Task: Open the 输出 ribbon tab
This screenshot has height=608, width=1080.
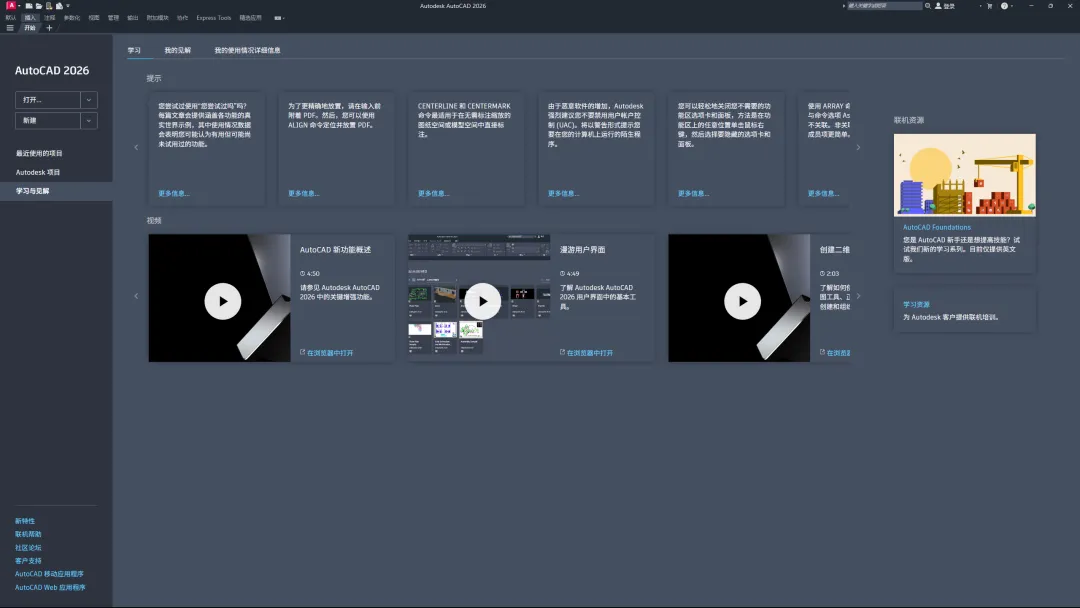Action: click(x=132, y=18)
